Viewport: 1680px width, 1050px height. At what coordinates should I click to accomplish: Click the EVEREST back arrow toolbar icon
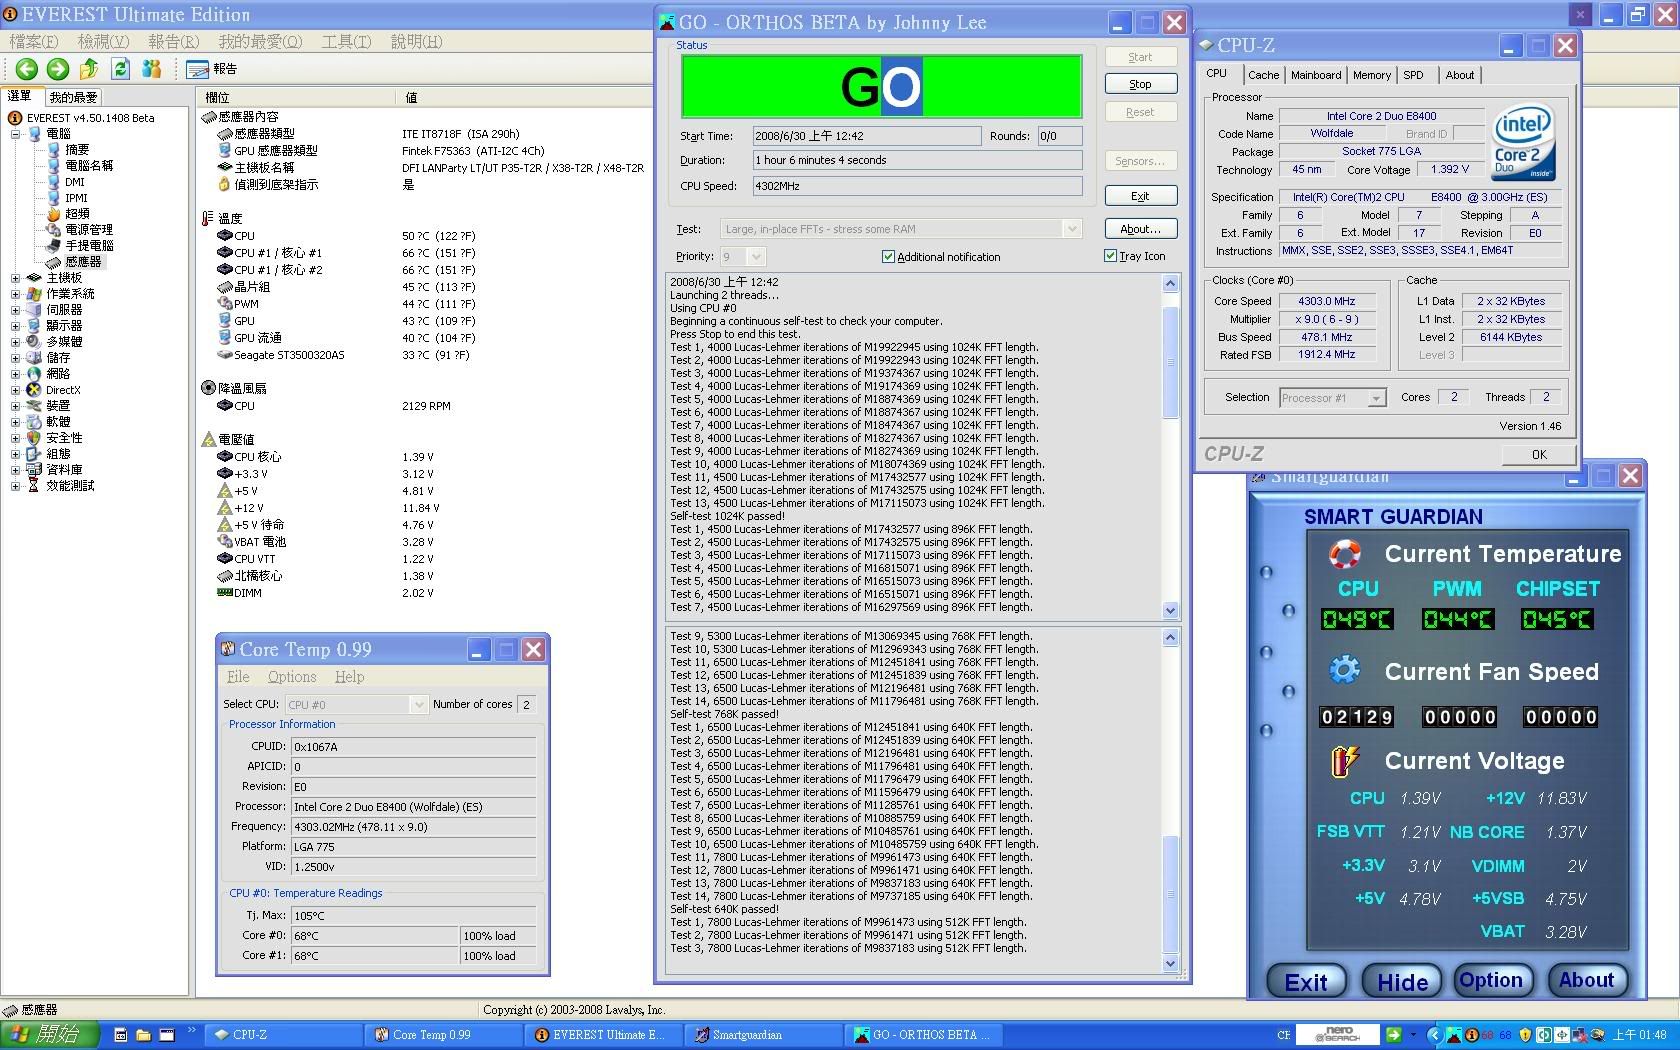(27, 68)
